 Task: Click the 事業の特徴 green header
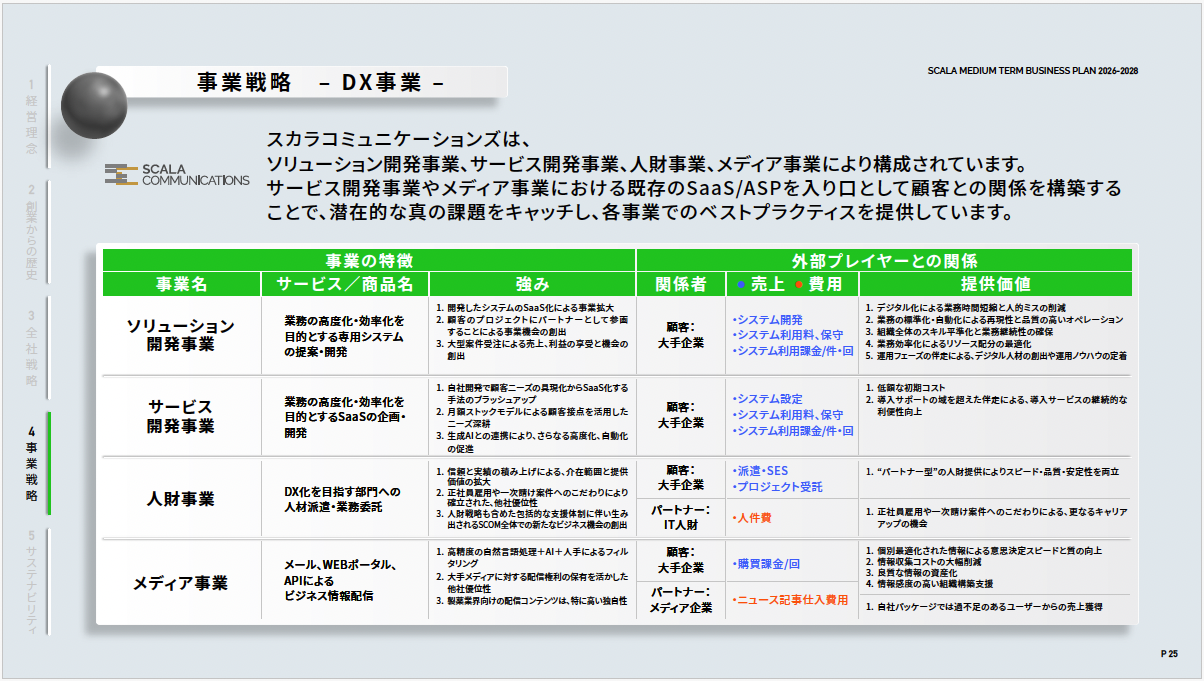[368, 260]
